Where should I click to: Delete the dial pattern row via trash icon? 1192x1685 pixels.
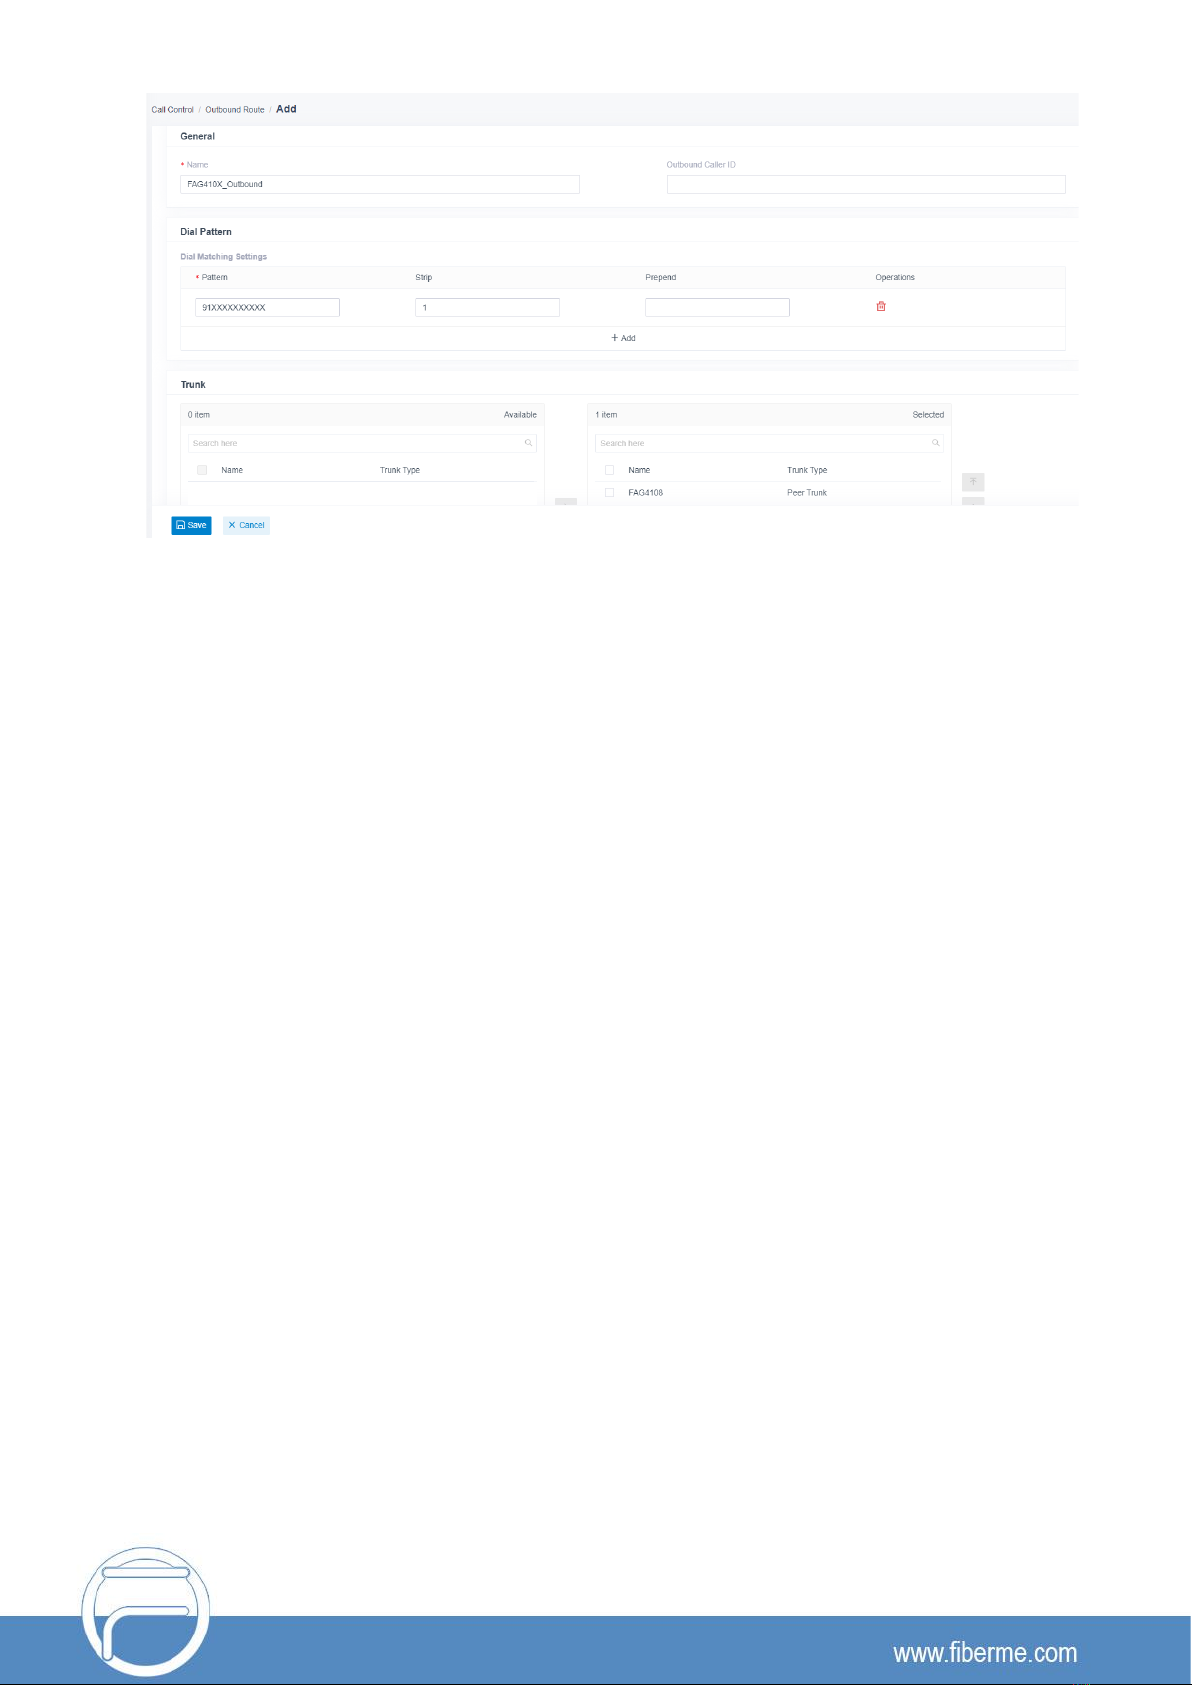click(881, 307)
